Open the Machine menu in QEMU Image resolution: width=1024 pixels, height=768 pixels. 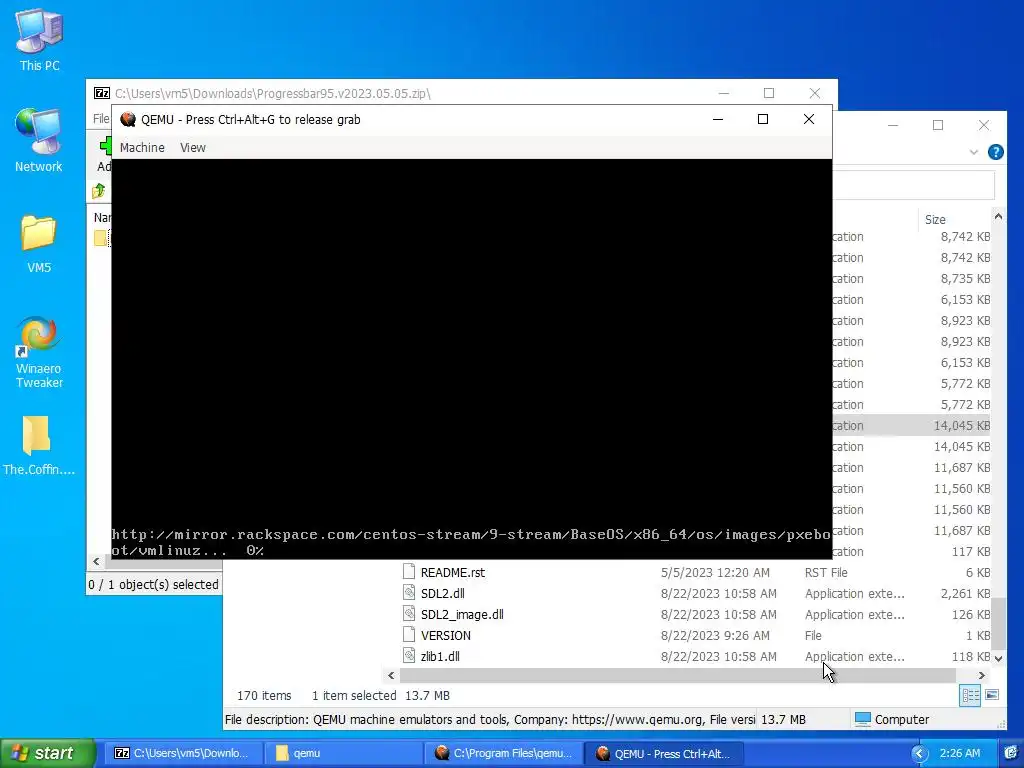142,148
